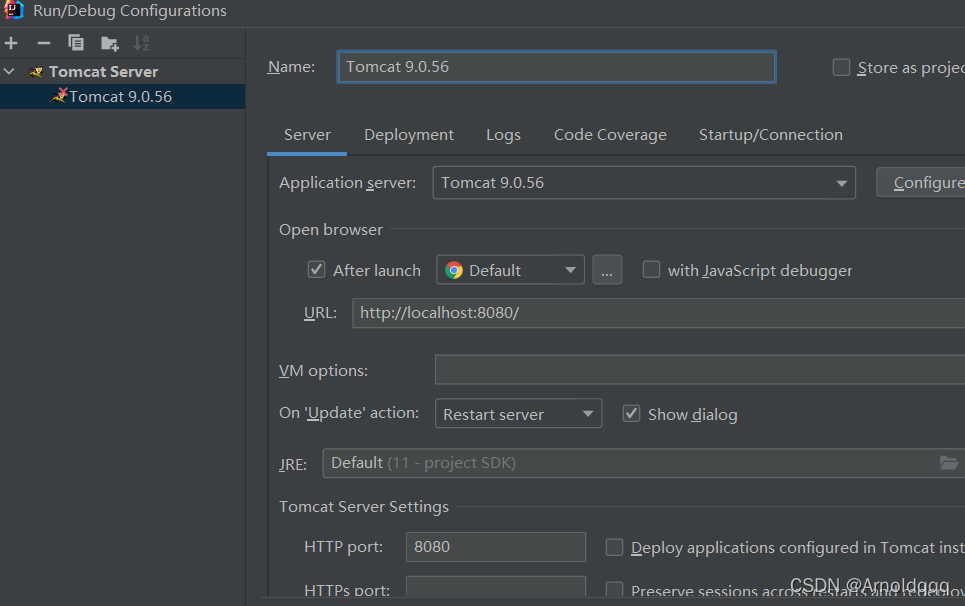
Task: Open browser selection with the '...' button
Action: [607, 269]
